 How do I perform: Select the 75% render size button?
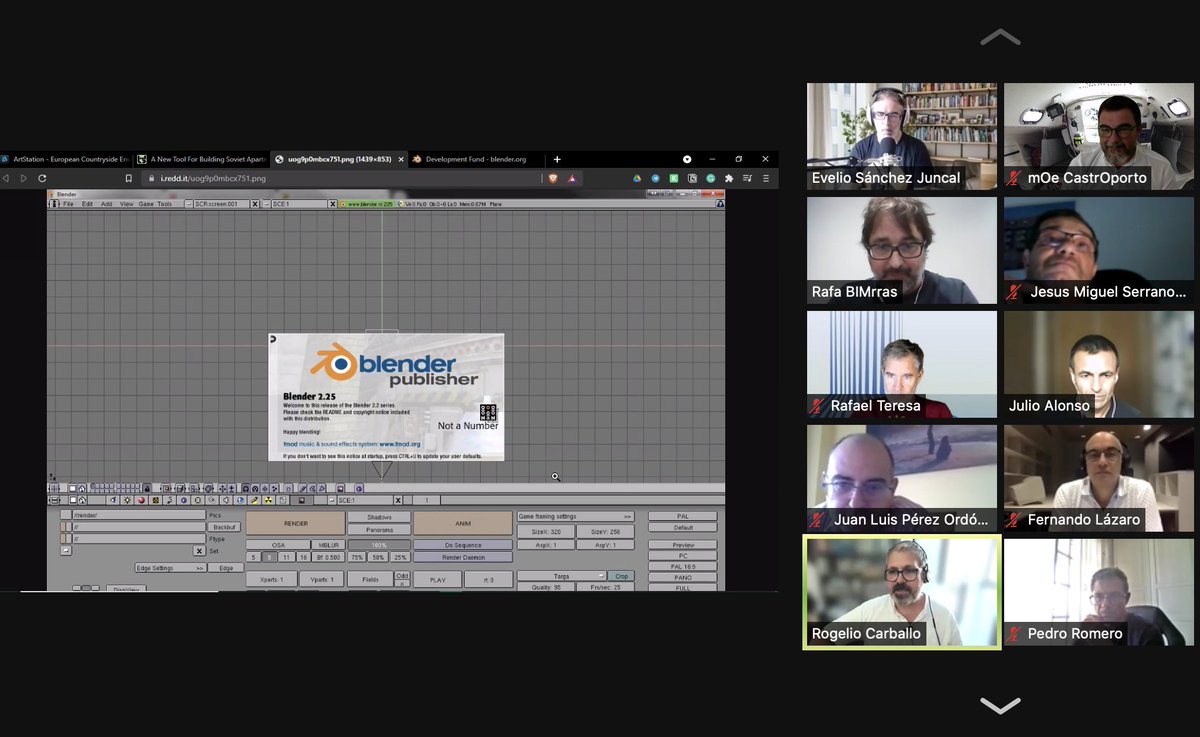pos(356,557)
